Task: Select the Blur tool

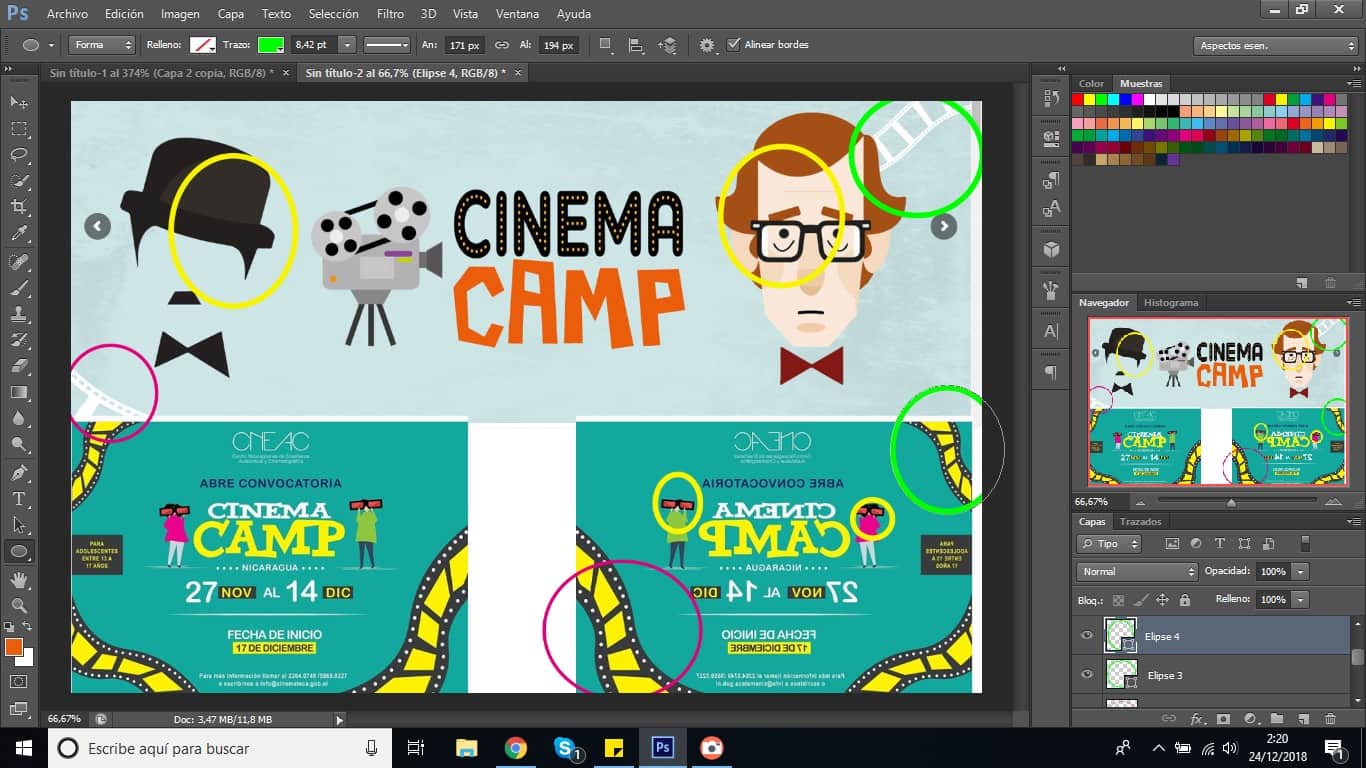Action: tap(19, 418)
